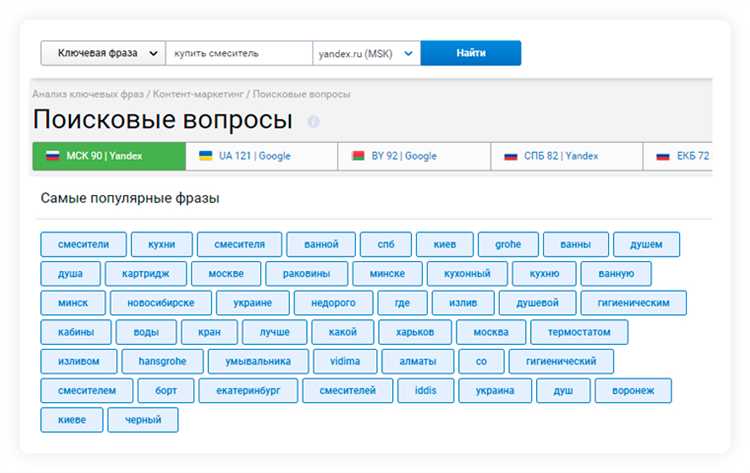
Task: Select the ванной phrase tag
Action: (x=321, y=244)
